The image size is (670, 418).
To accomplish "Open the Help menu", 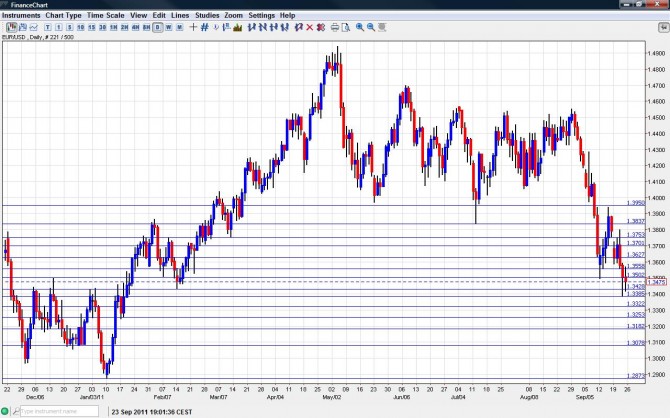I will pyautogui.click(x=288, y=15).
